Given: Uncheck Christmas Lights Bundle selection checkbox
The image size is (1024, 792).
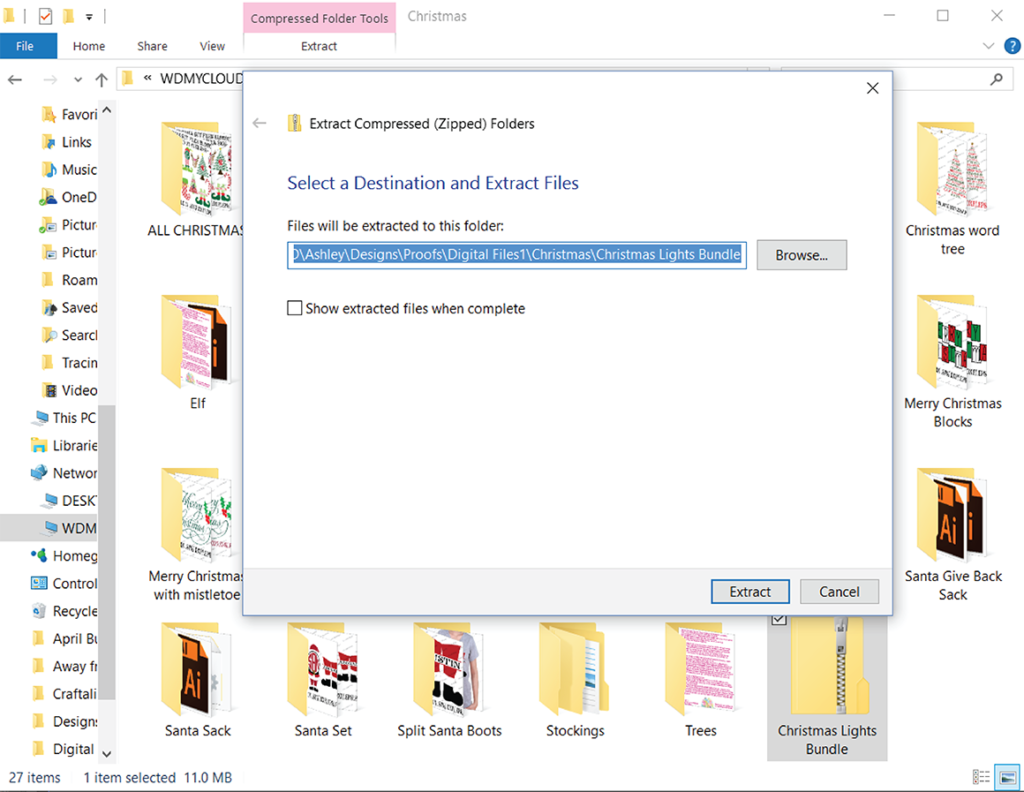Looking at the screenshot, I should [x=778, y=620].
